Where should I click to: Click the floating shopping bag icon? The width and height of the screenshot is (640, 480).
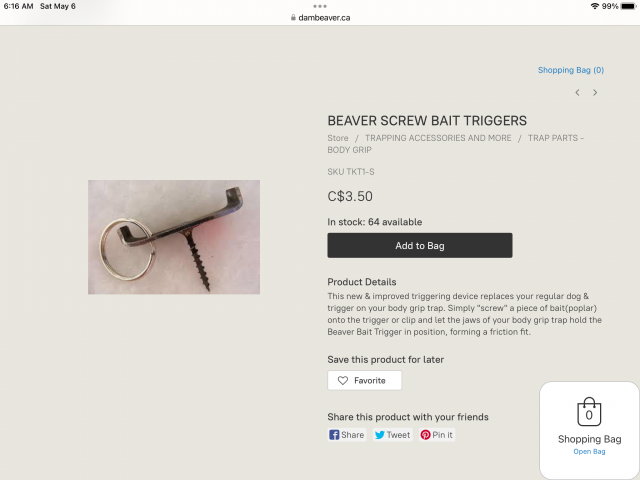(x=589, y=412)
